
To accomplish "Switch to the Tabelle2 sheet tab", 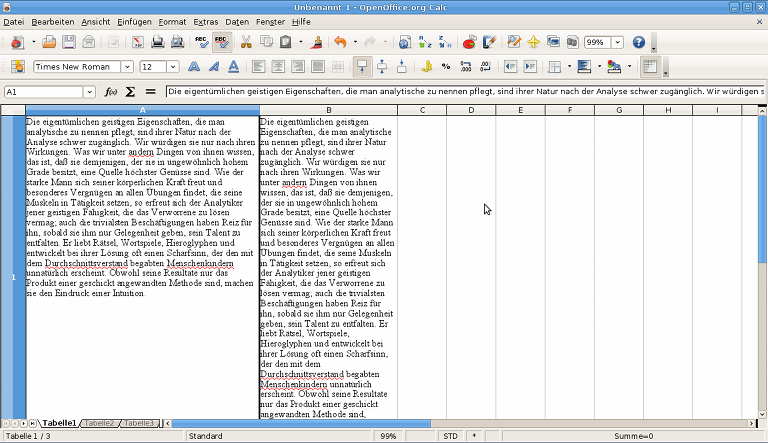I will [x=99, y=424].
